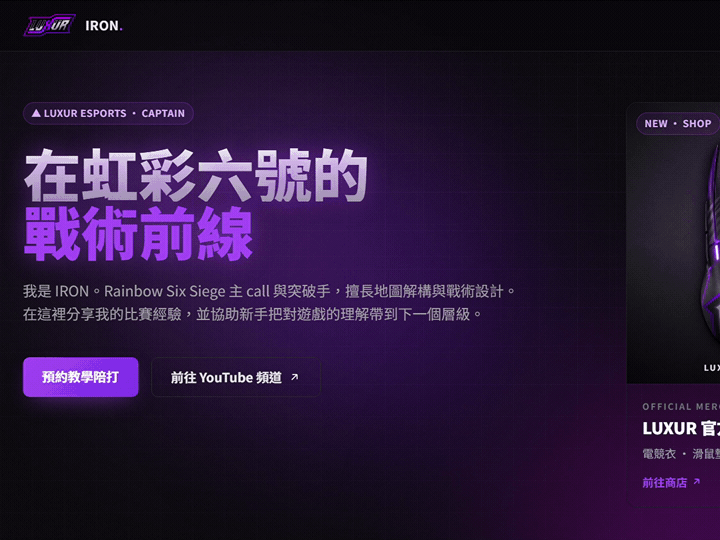720x540 pixels.
Task: Click the OFFICIAL MERCH label
Action: click(x=681, y=407)
